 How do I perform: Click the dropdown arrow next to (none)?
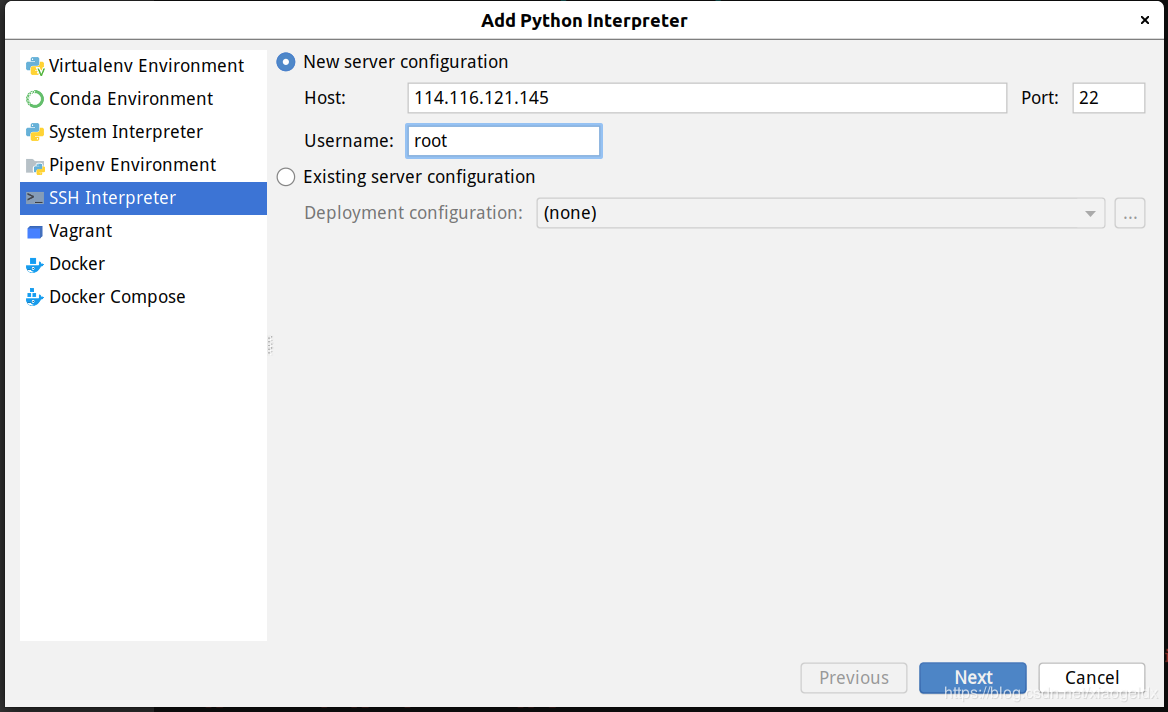pos(1090,214)
